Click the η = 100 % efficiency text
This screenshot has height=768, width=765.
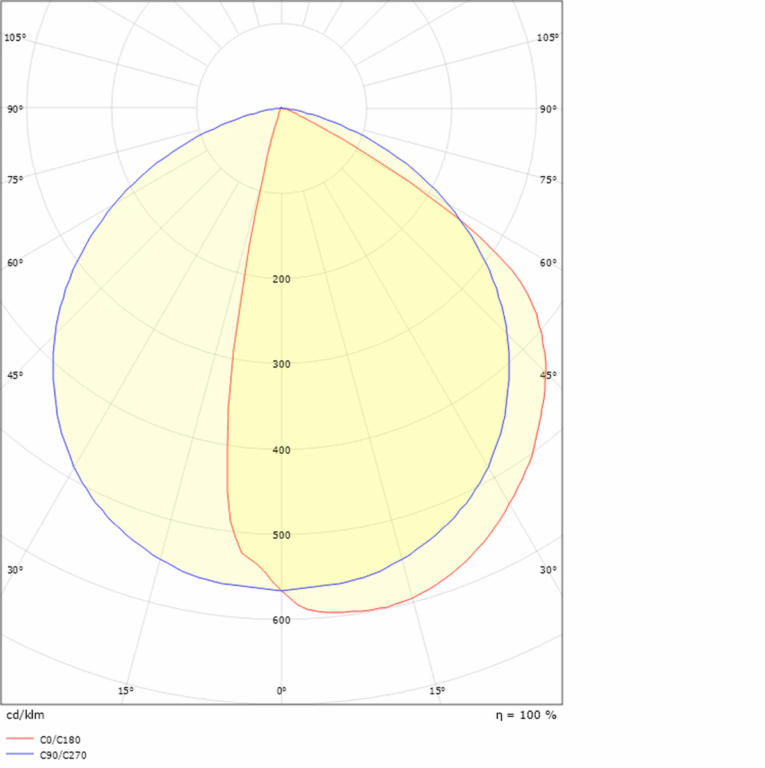point(526,715)
